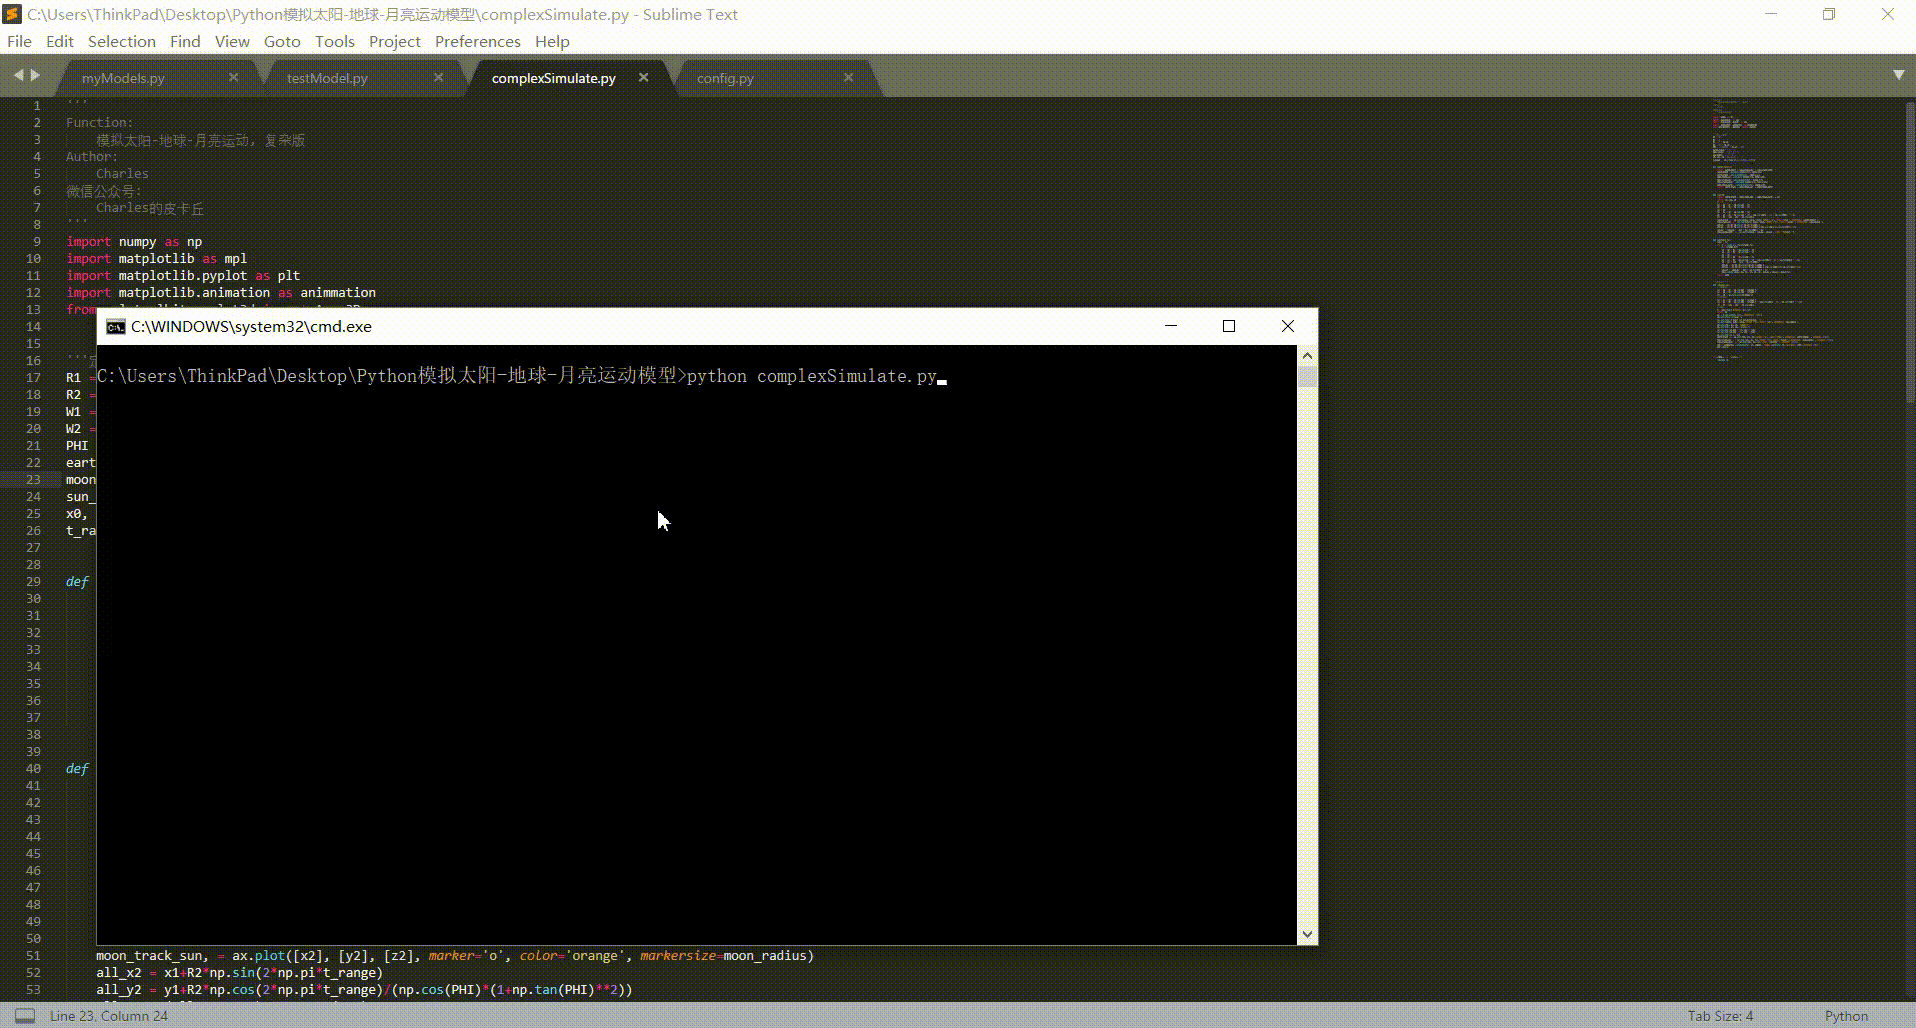Click cmd scrollbar down arrow
Viewport: 1916px width, 1028px height.
[1307, 934]
